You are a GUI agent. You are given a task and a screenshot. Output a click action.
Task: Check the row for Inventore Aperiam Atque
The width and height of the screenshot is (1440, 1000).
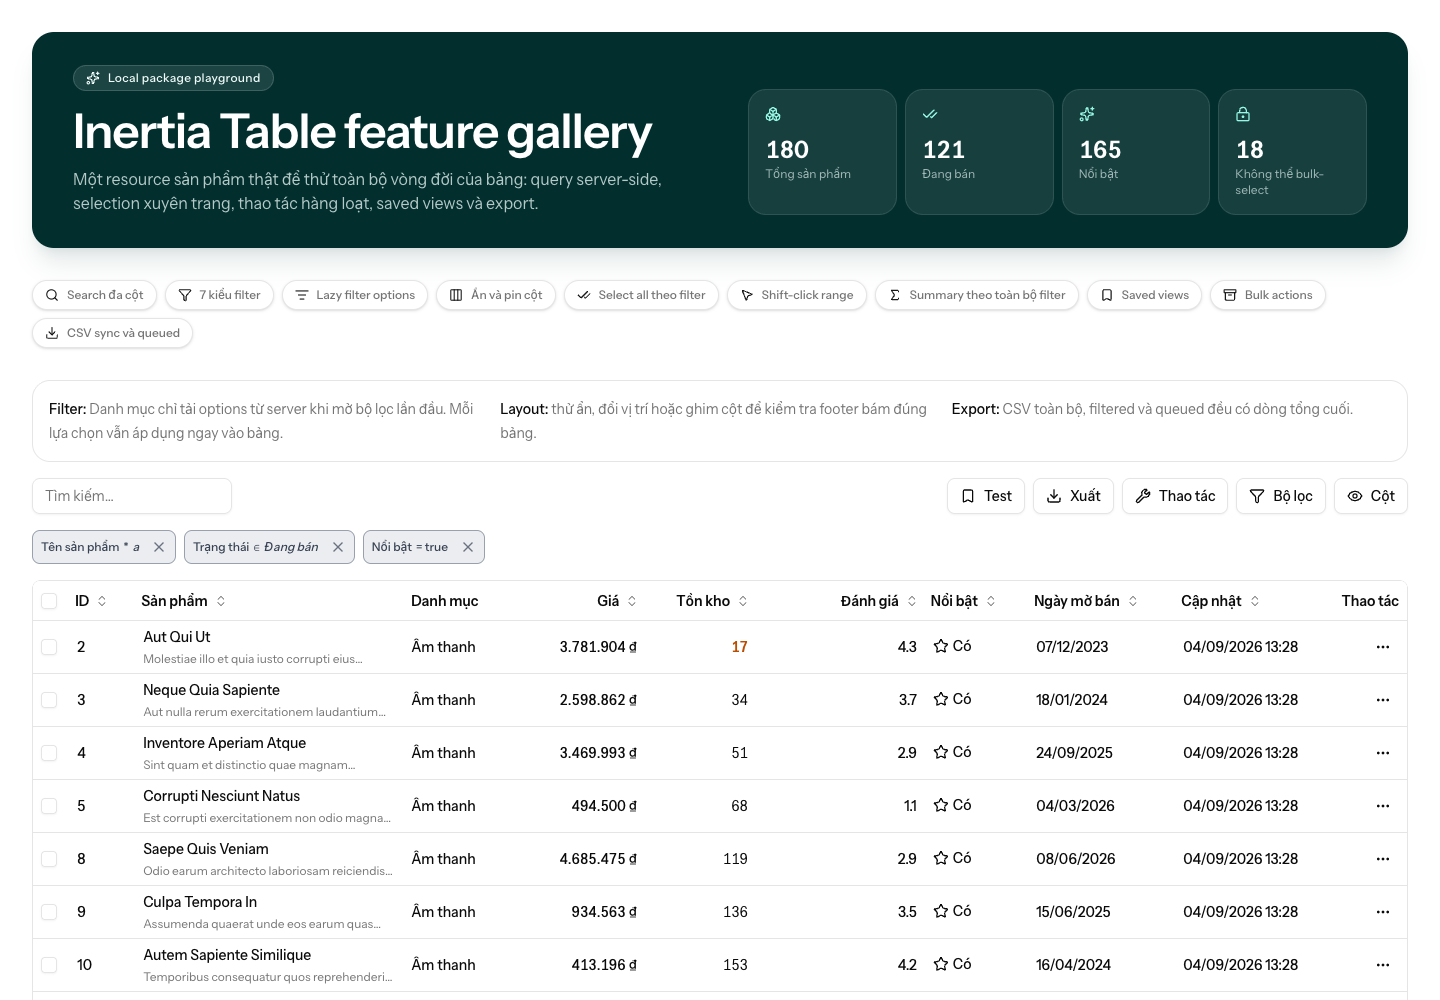pyautogui.click(x=49, y=753)
